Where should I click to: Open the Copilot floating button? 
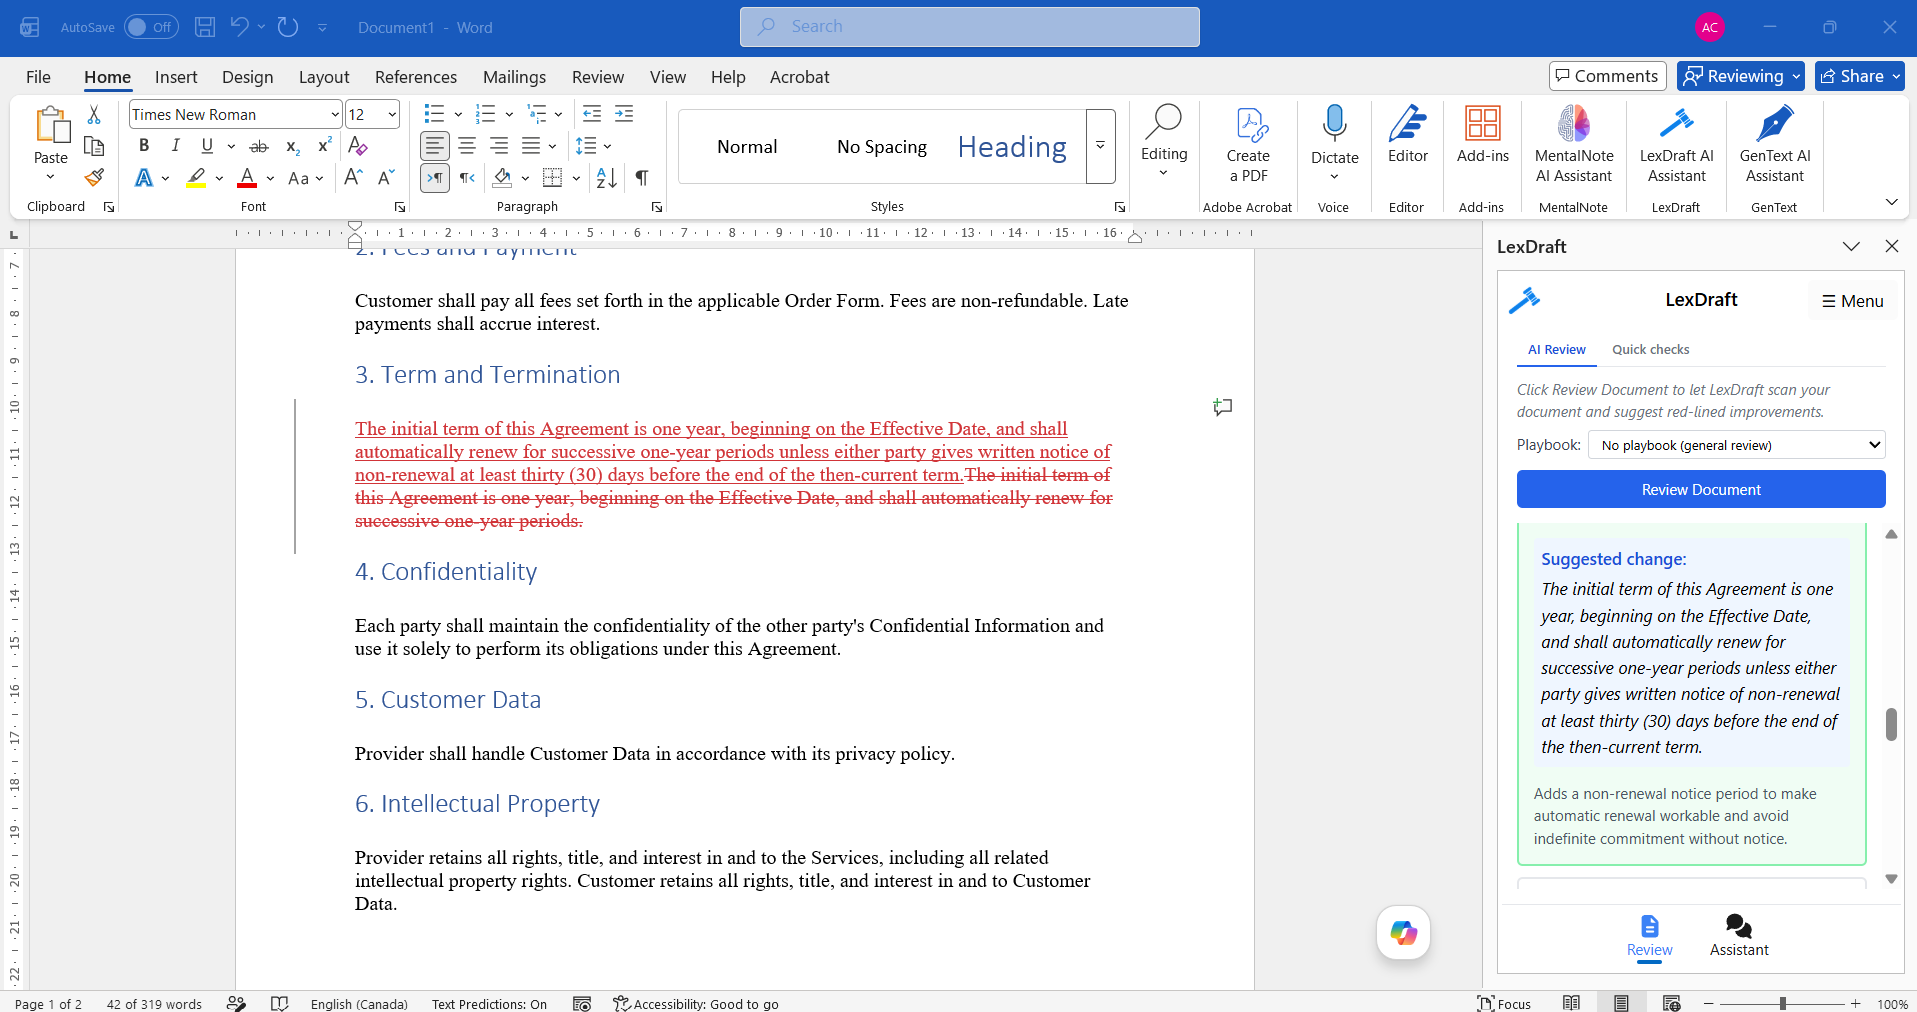[x=1403, y=933]
